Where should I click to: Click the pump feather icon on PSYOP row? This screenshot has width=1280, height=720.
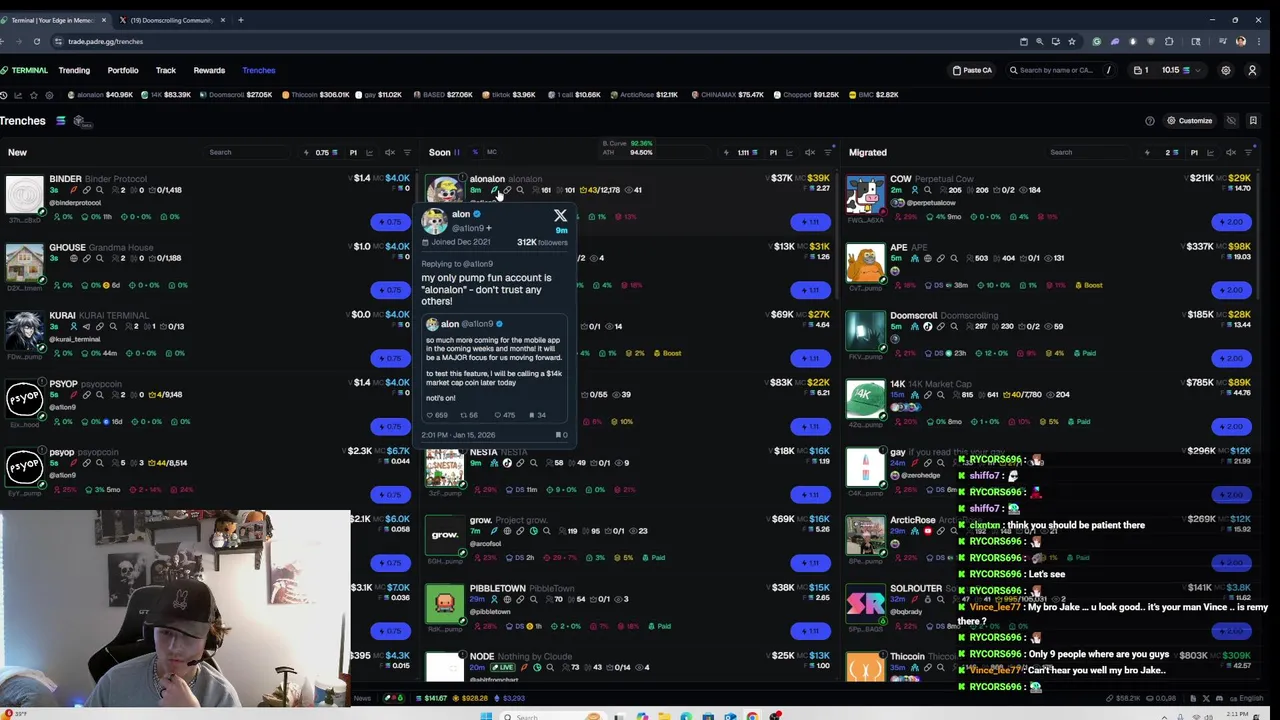pyautogui.click(x=72, y=394)
